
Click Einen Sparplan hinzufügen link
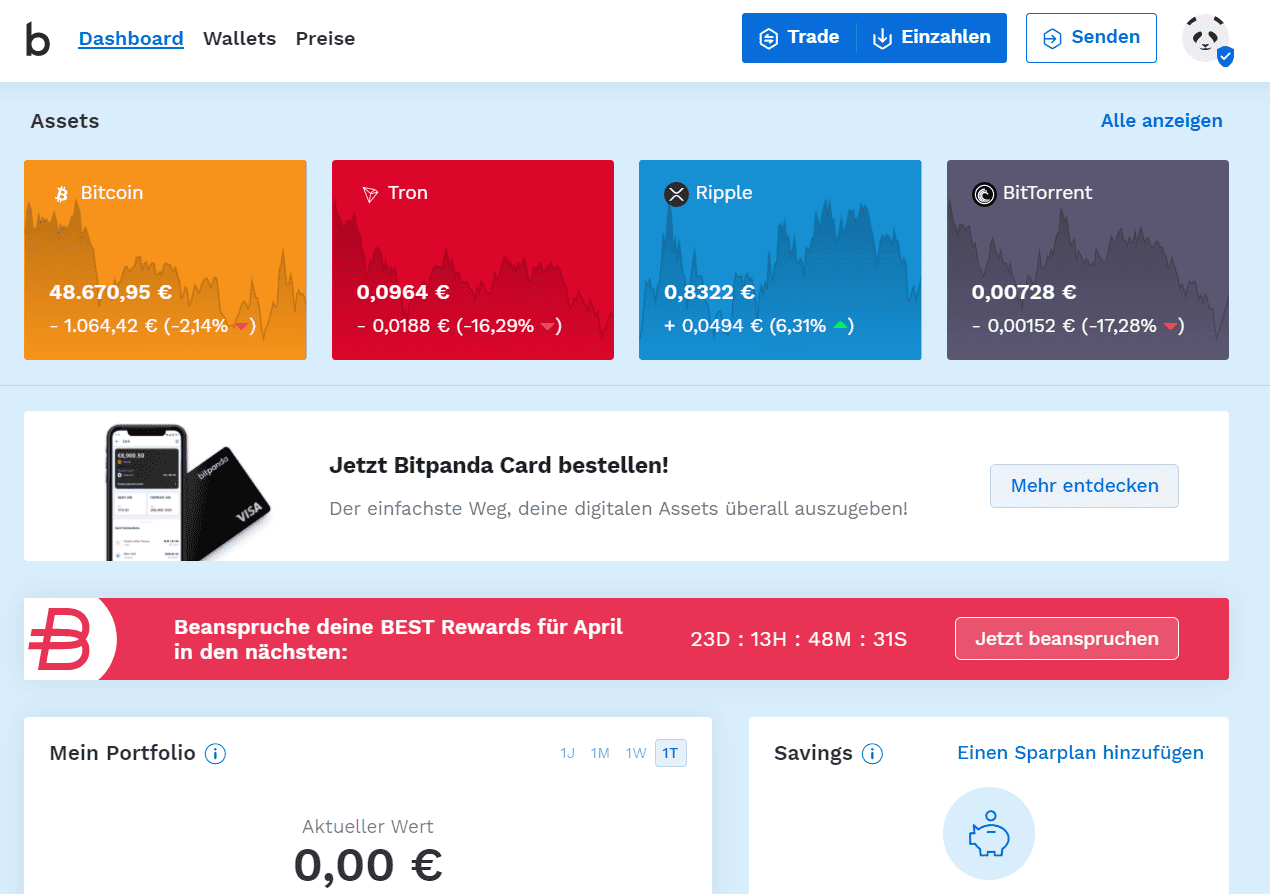1080,753
